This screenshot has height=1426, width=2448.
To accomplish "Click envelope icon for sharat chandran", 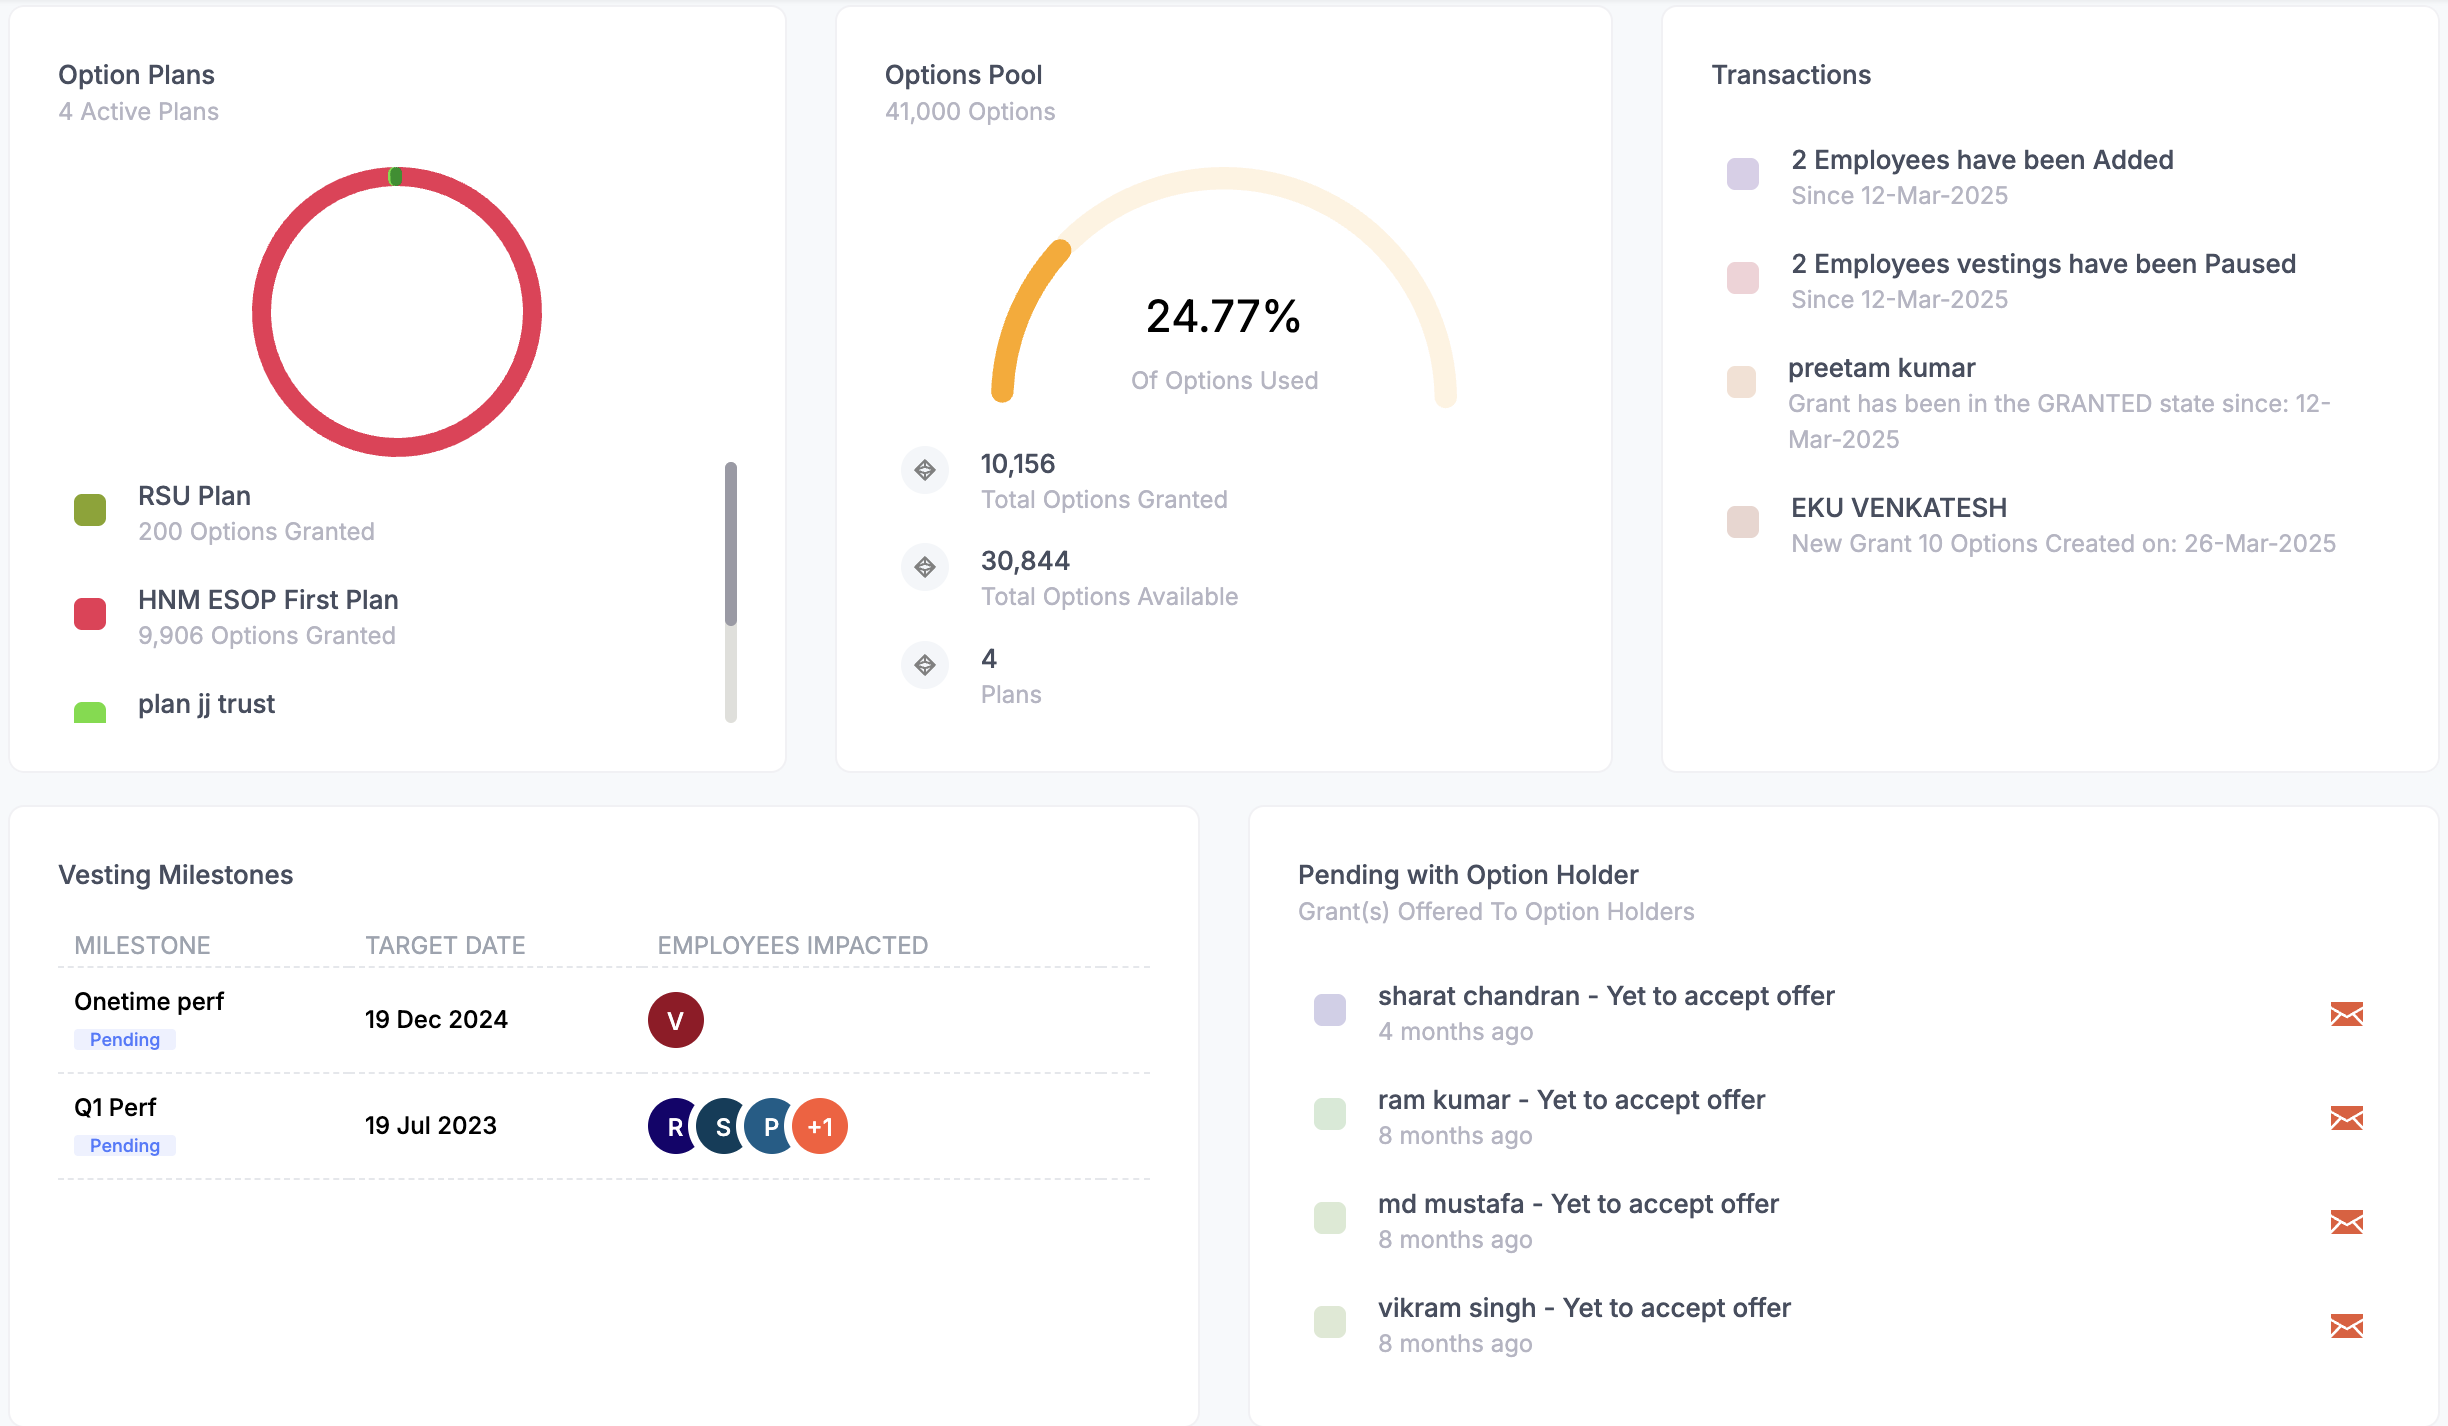I will [2346, 1014].
